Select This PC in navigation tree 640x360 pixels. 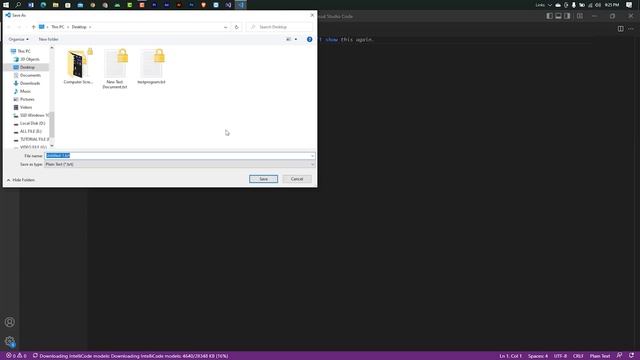coord(24,51)
